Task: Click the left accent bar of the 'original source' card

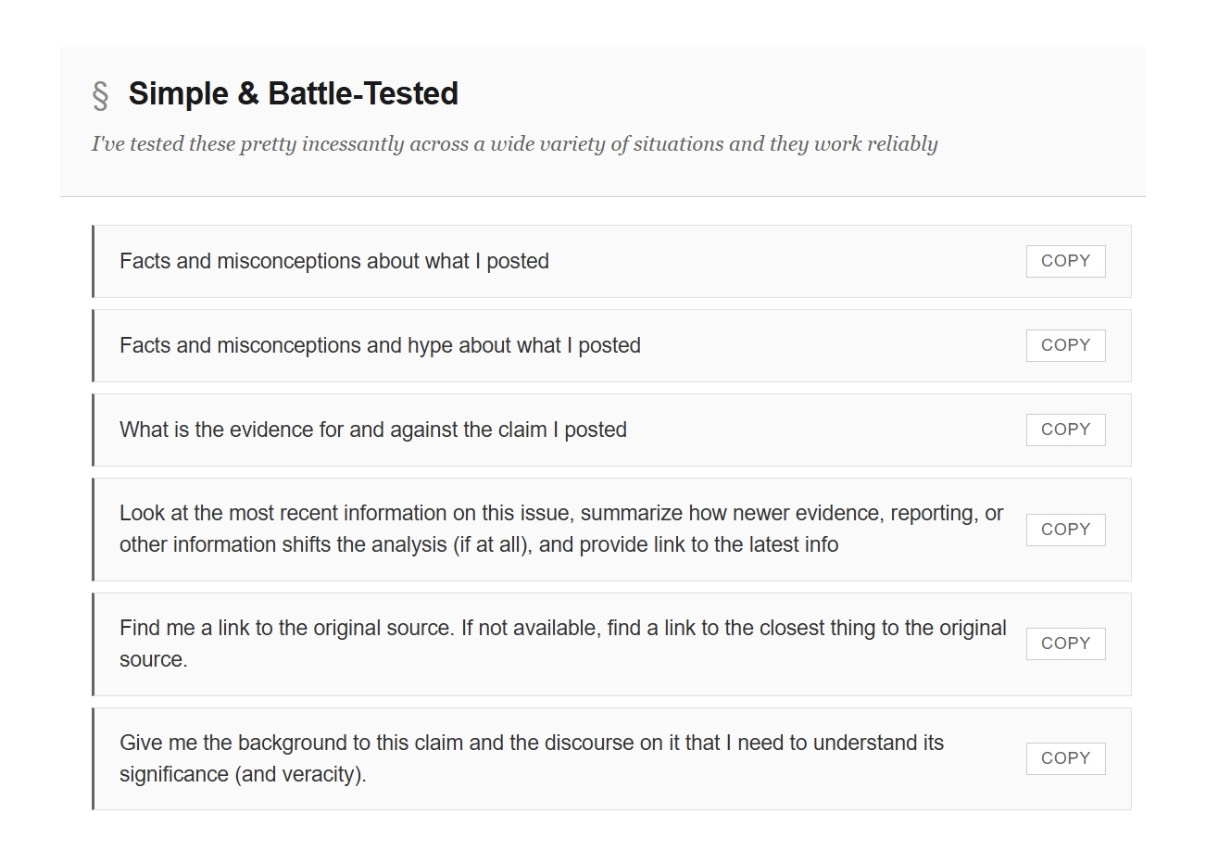Action: 93,643
